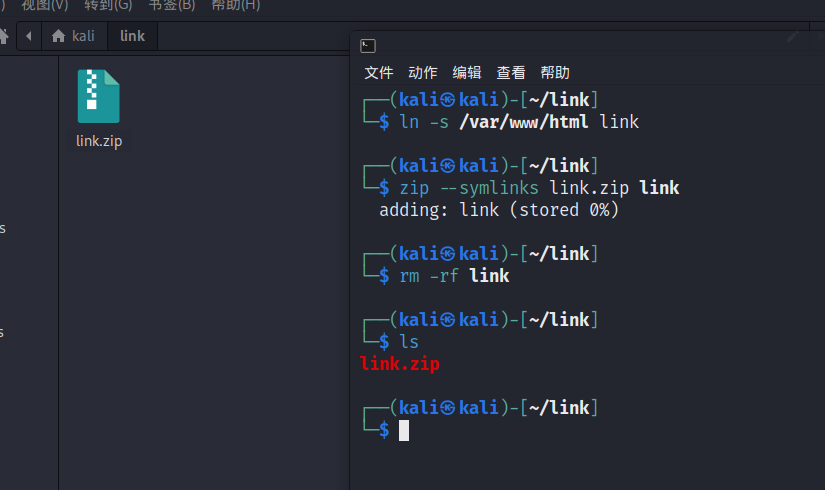
Task: Open the 书签(B) menu in file manager
Action: (172, 5)
